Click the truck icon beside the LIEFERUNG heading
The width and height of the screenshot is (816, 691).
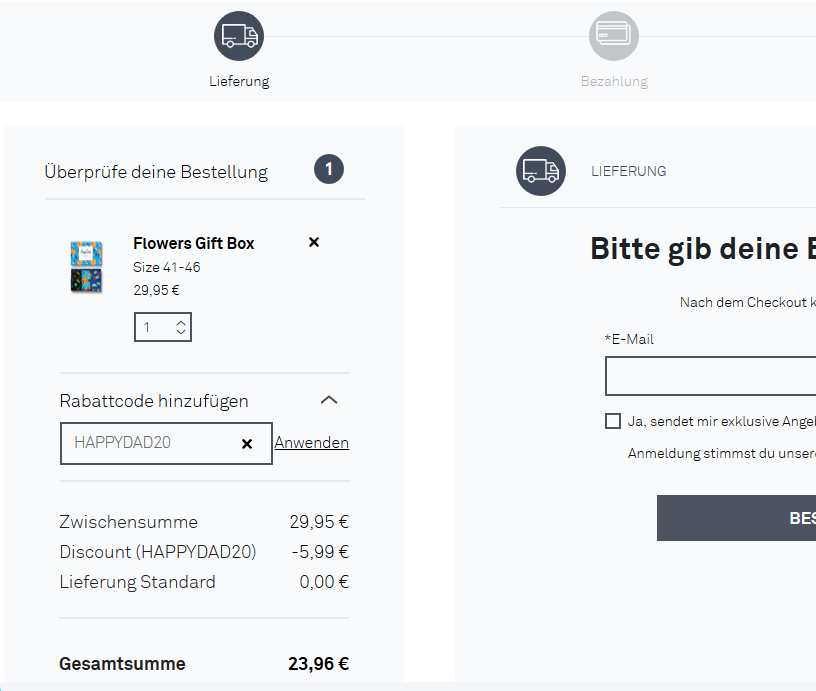click(x=541, y=171)
